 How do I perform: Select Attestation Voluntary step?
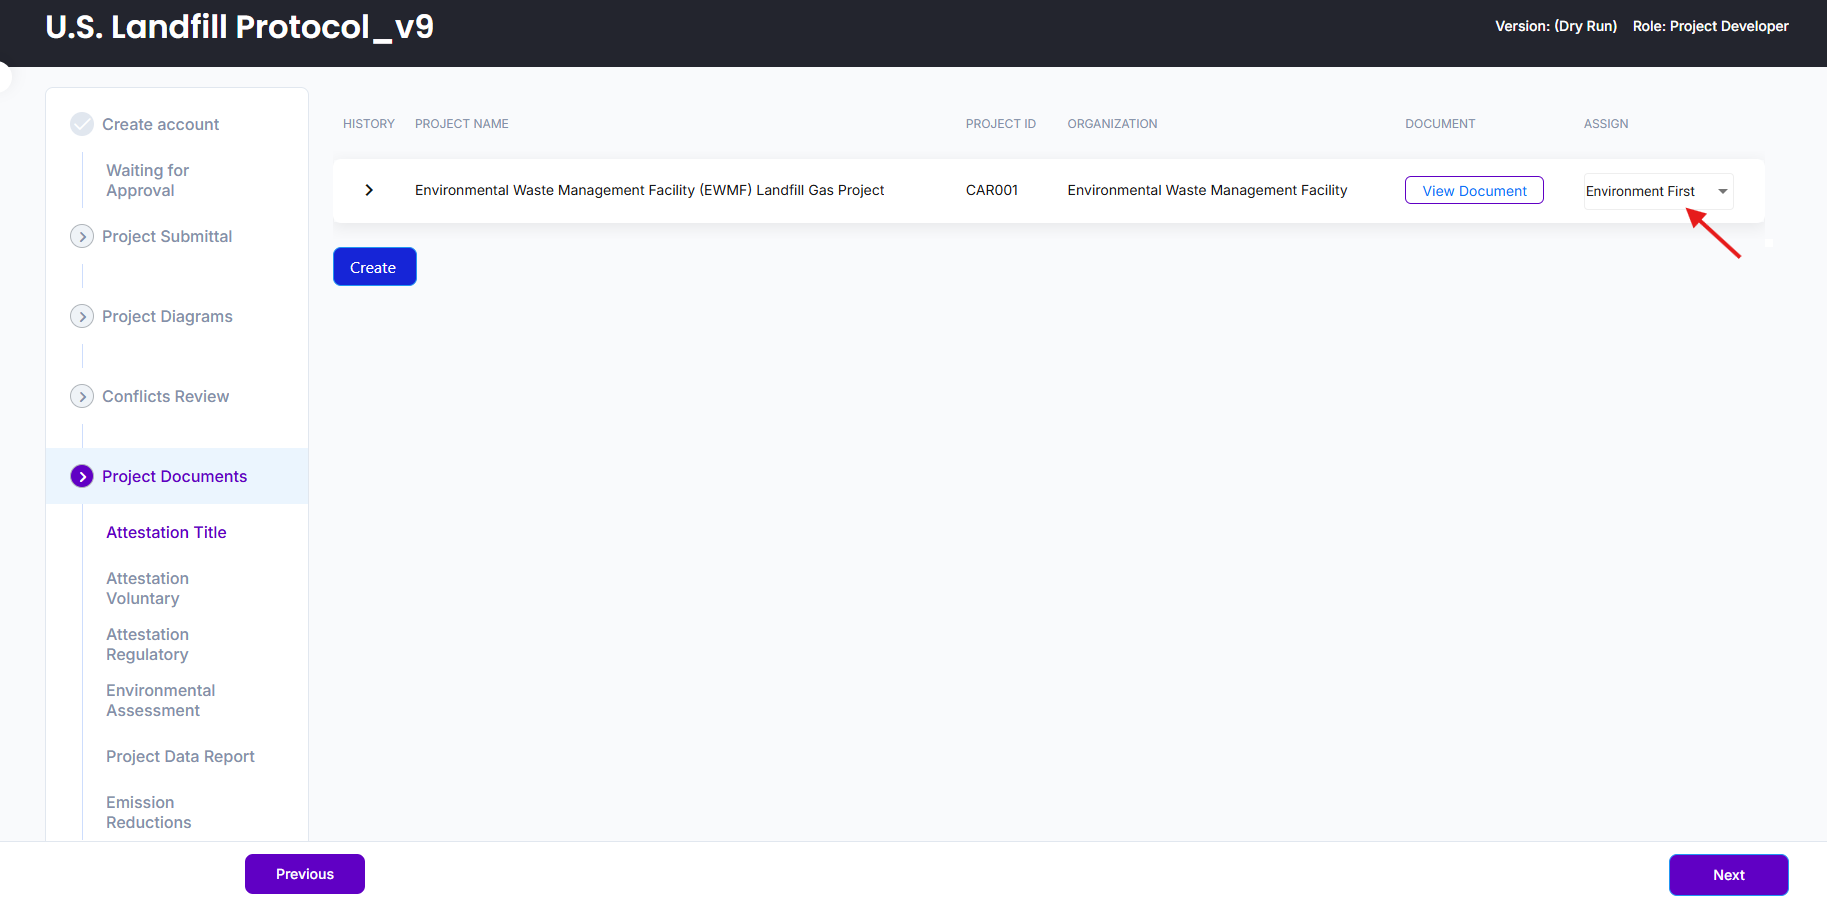pyautogui.click(x=147, y=588)
